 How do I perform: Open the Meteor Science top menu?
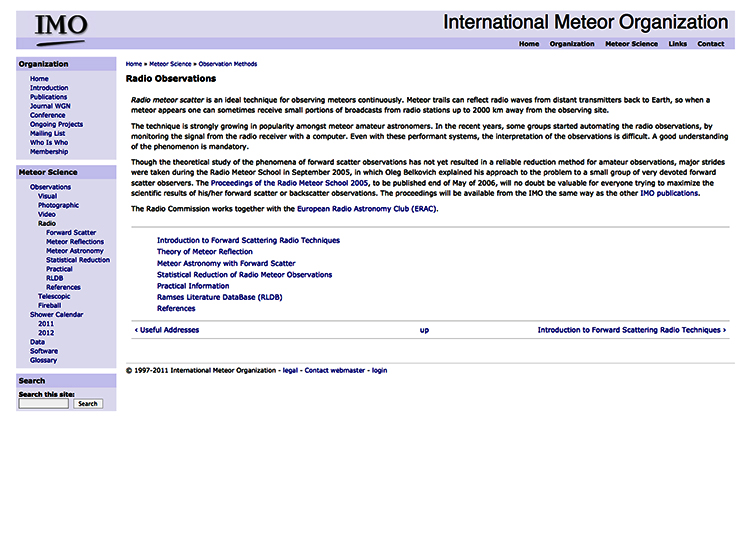pos(631,44)
